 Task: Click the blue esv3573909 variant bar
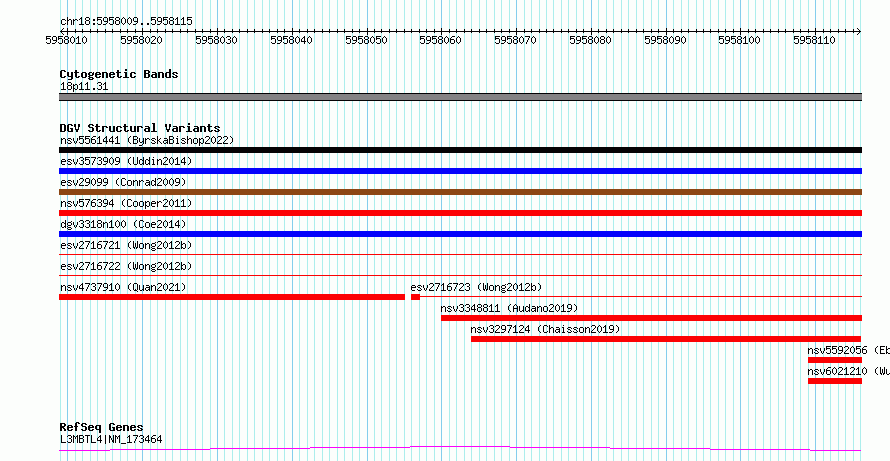[x=460, y=171]
